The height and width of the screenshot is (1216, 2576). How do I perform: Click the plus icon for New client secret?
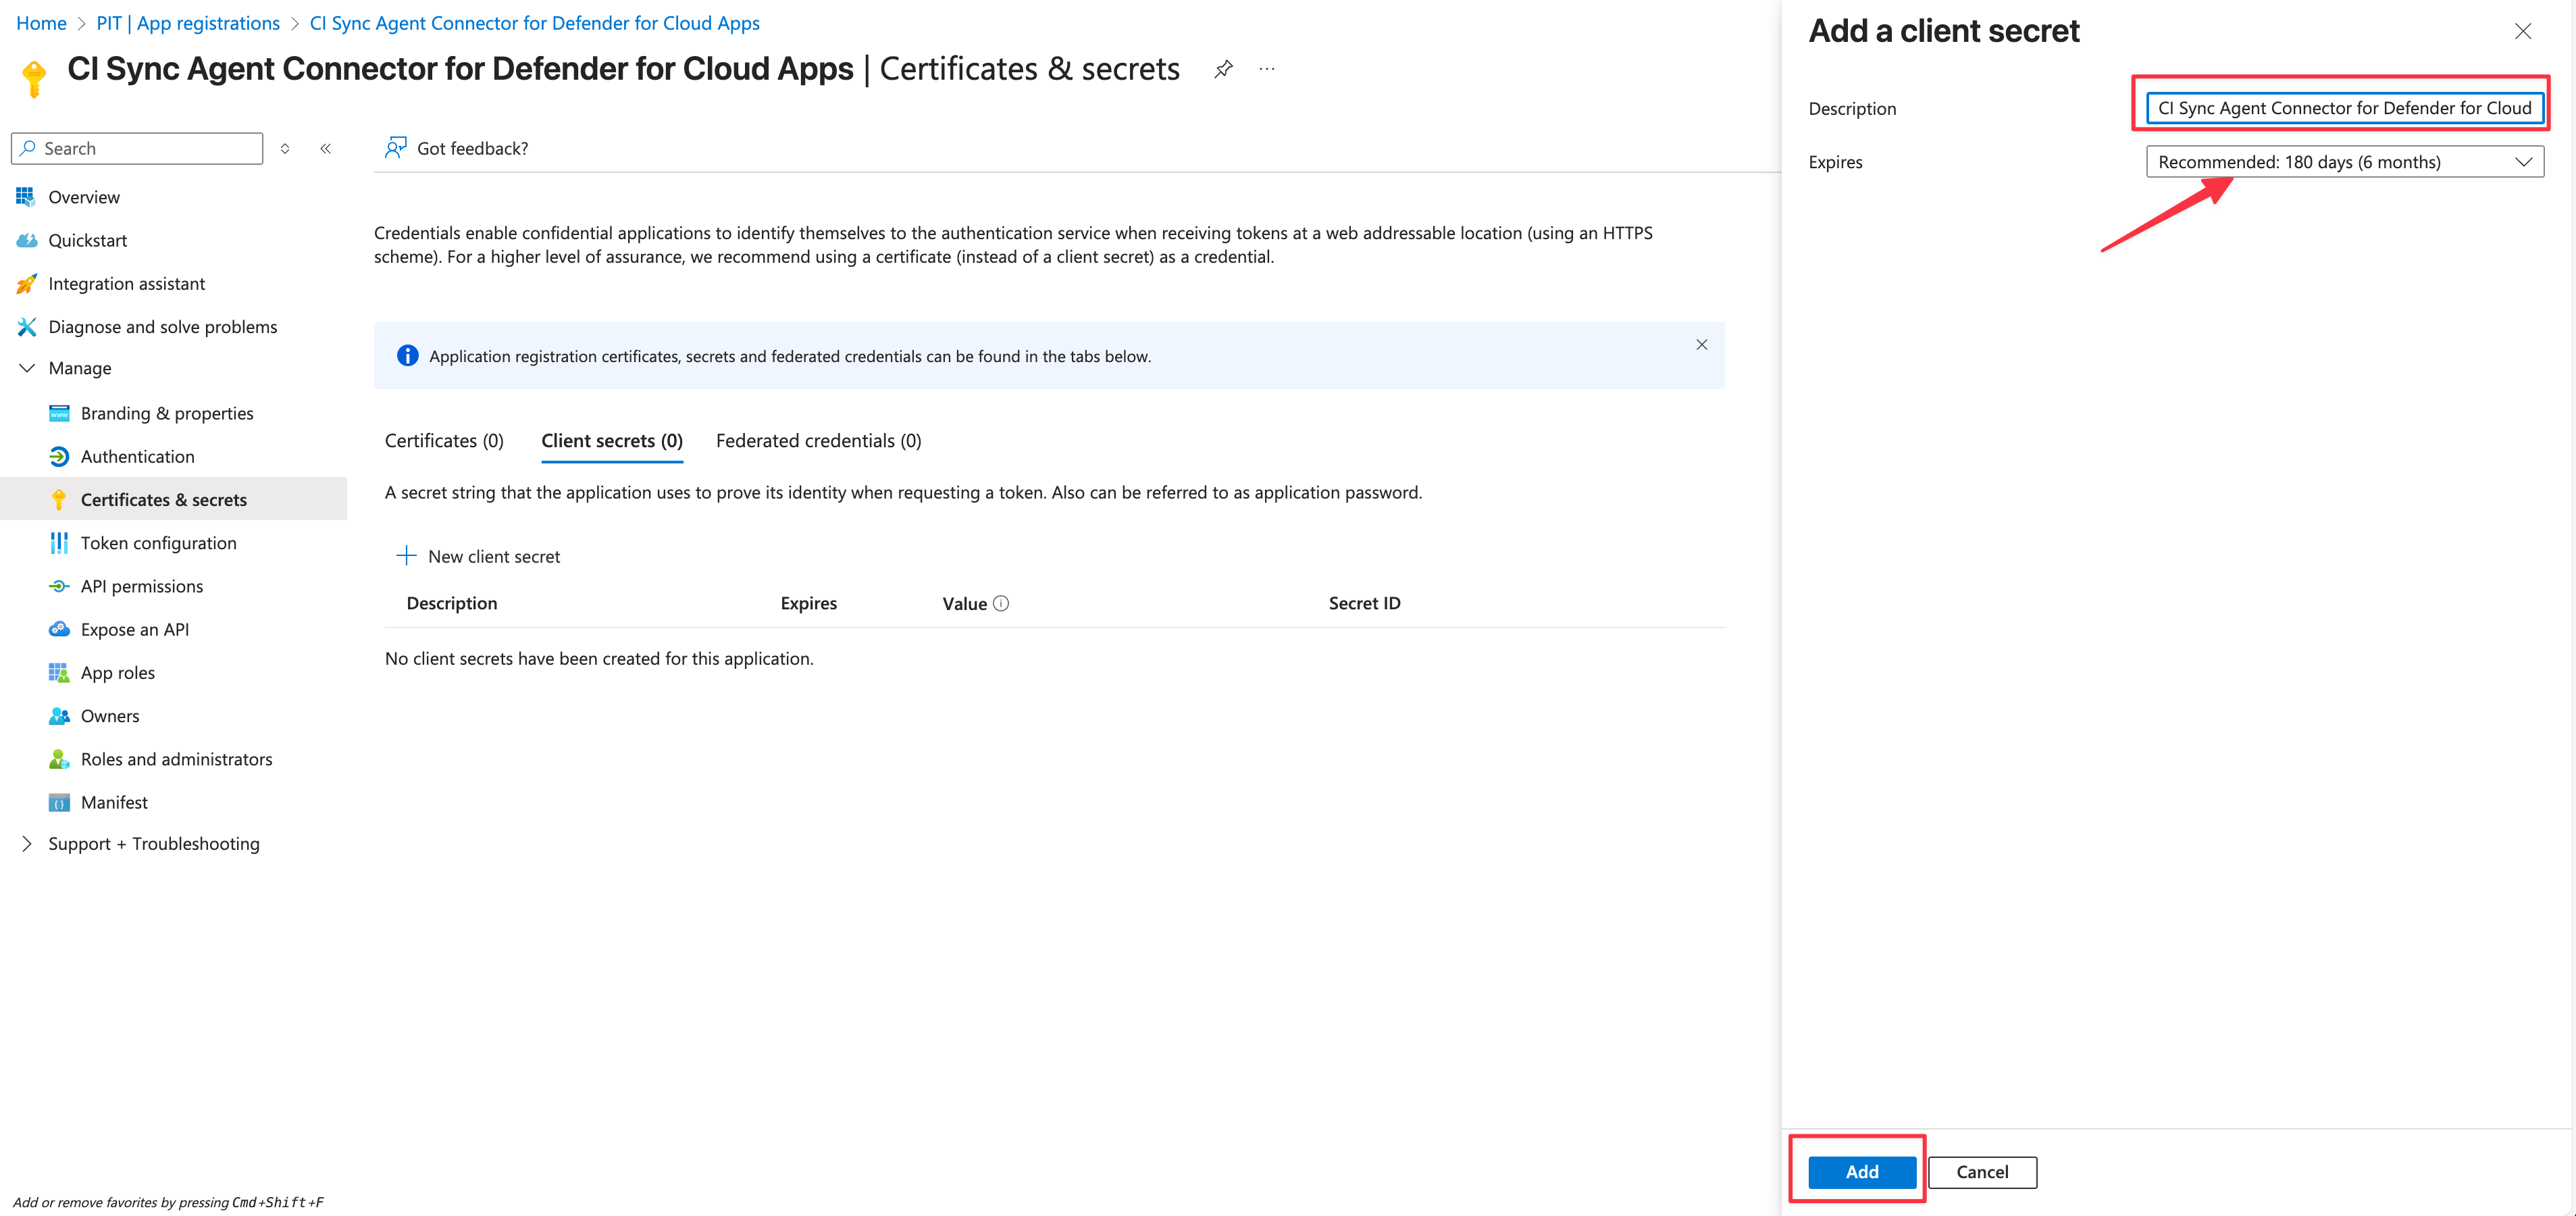[x=406, y=556]
